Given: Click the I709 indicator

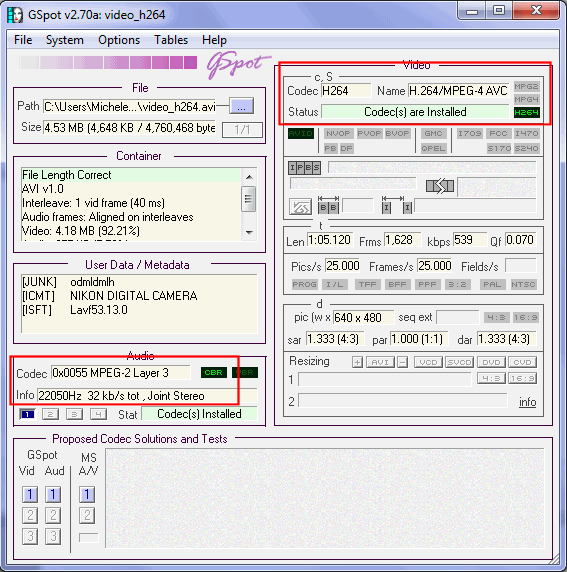Looking at the screenshot, I should tap(470, 134).
